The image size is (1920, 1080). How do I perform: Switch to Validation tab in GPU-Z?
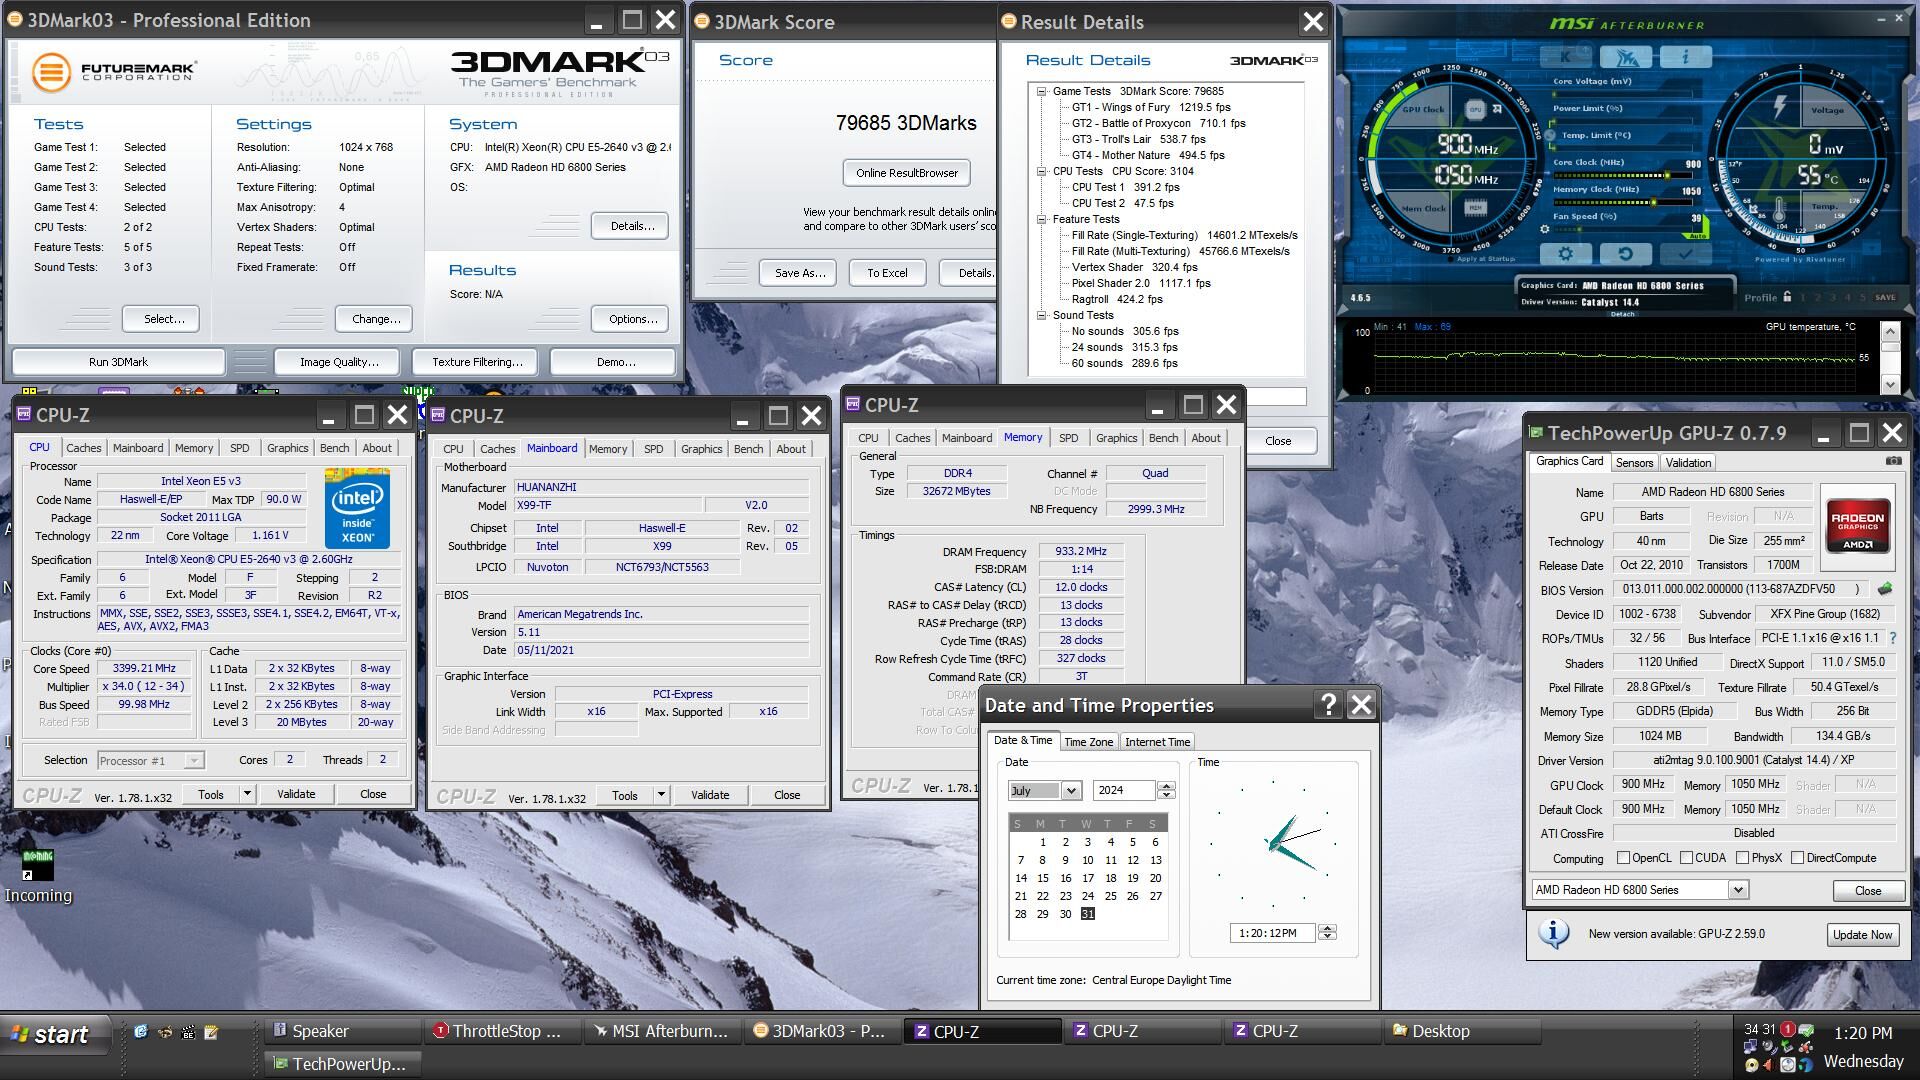click(1688, 462)
